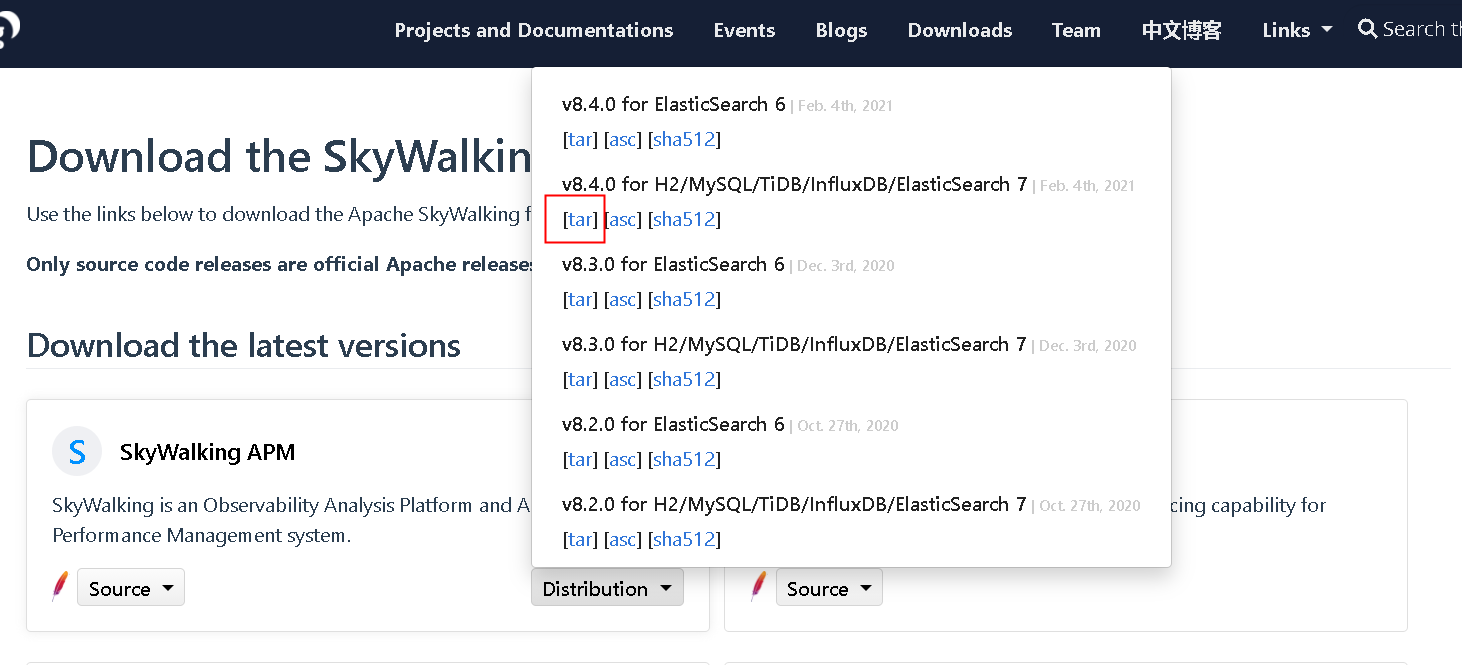The image size is (1462, 665).
Task: Open the 中文博客 navigation link
Action: [x=1181, y=30]
